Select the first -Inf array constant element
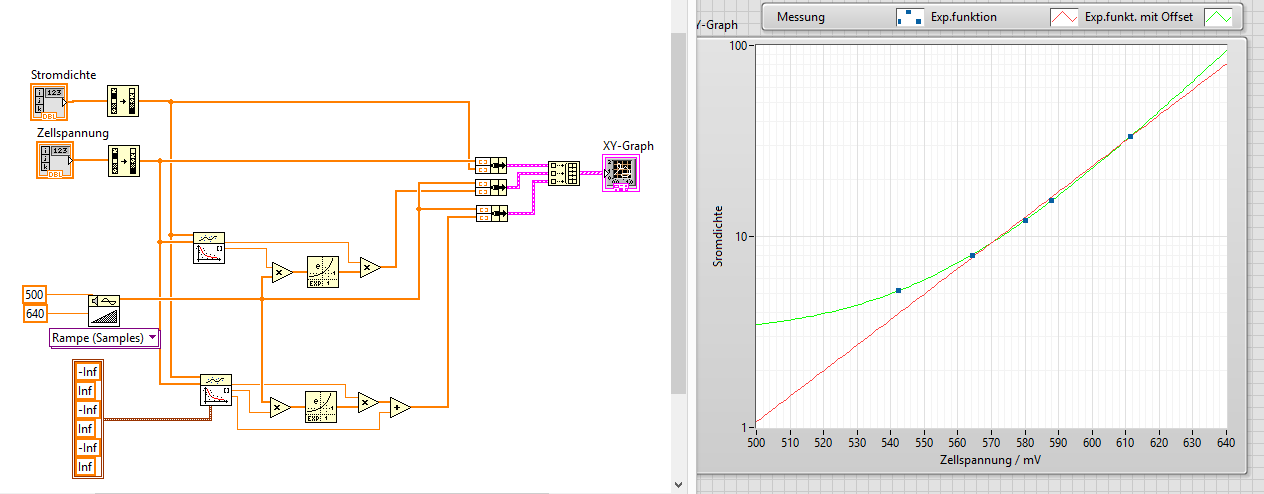The image size is (1264, 494). (x=88, y=372)
